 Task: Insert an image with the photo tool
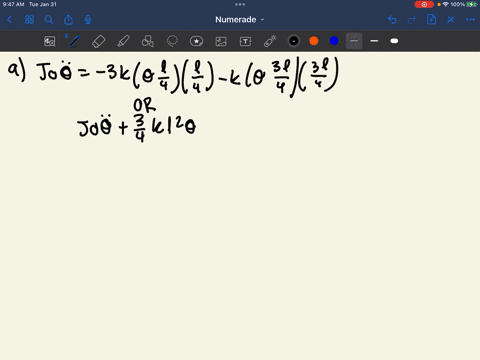(x=221, y=41)
